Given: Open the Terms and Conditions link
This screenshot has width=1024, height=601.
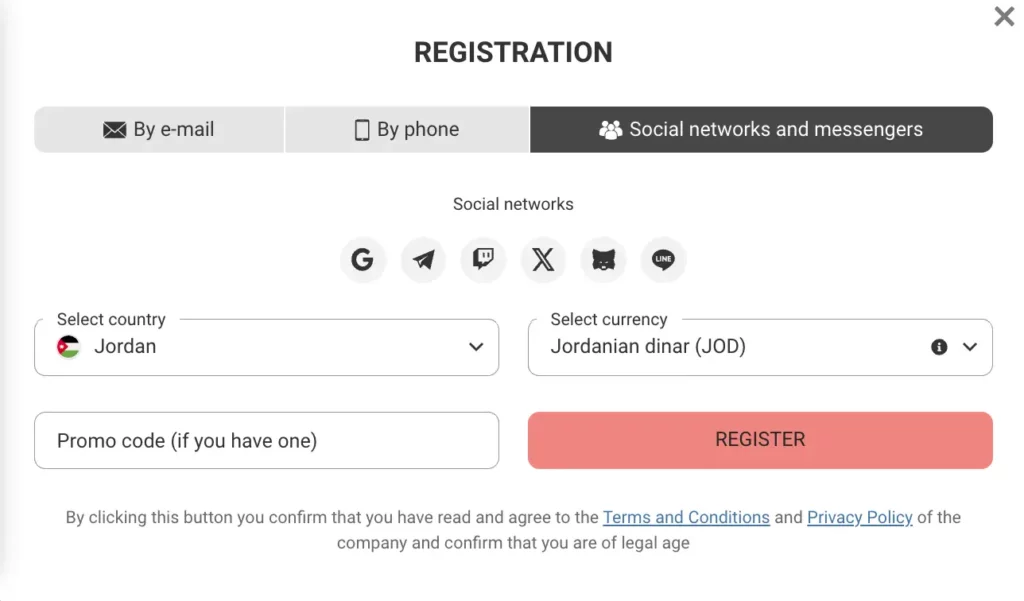Looking at the screenshot, I should tap(686, 517).
